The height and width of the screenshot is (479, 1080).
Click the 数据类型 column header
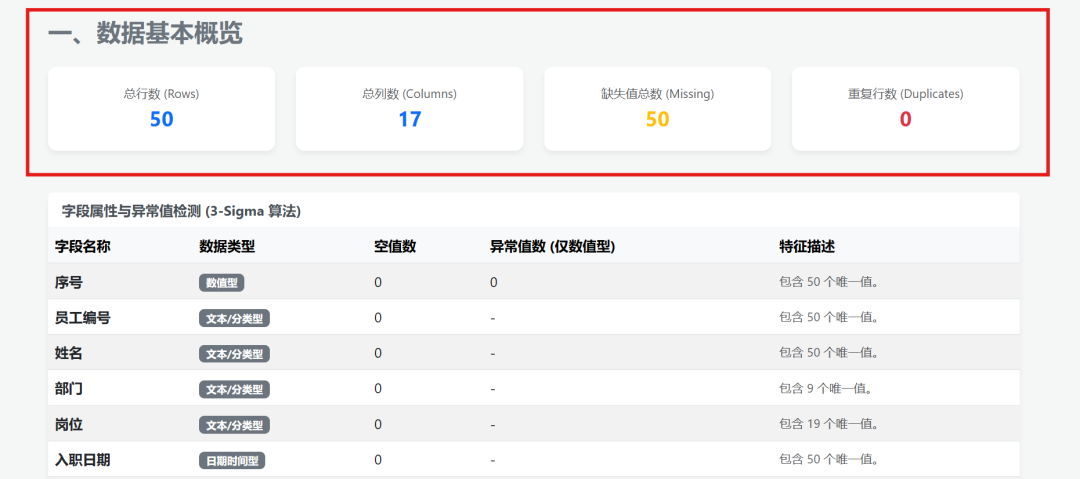[227, 247]
